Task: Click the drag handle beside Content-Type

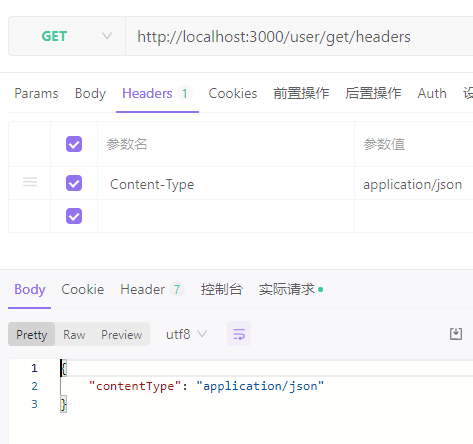Action: pos(30,182)
